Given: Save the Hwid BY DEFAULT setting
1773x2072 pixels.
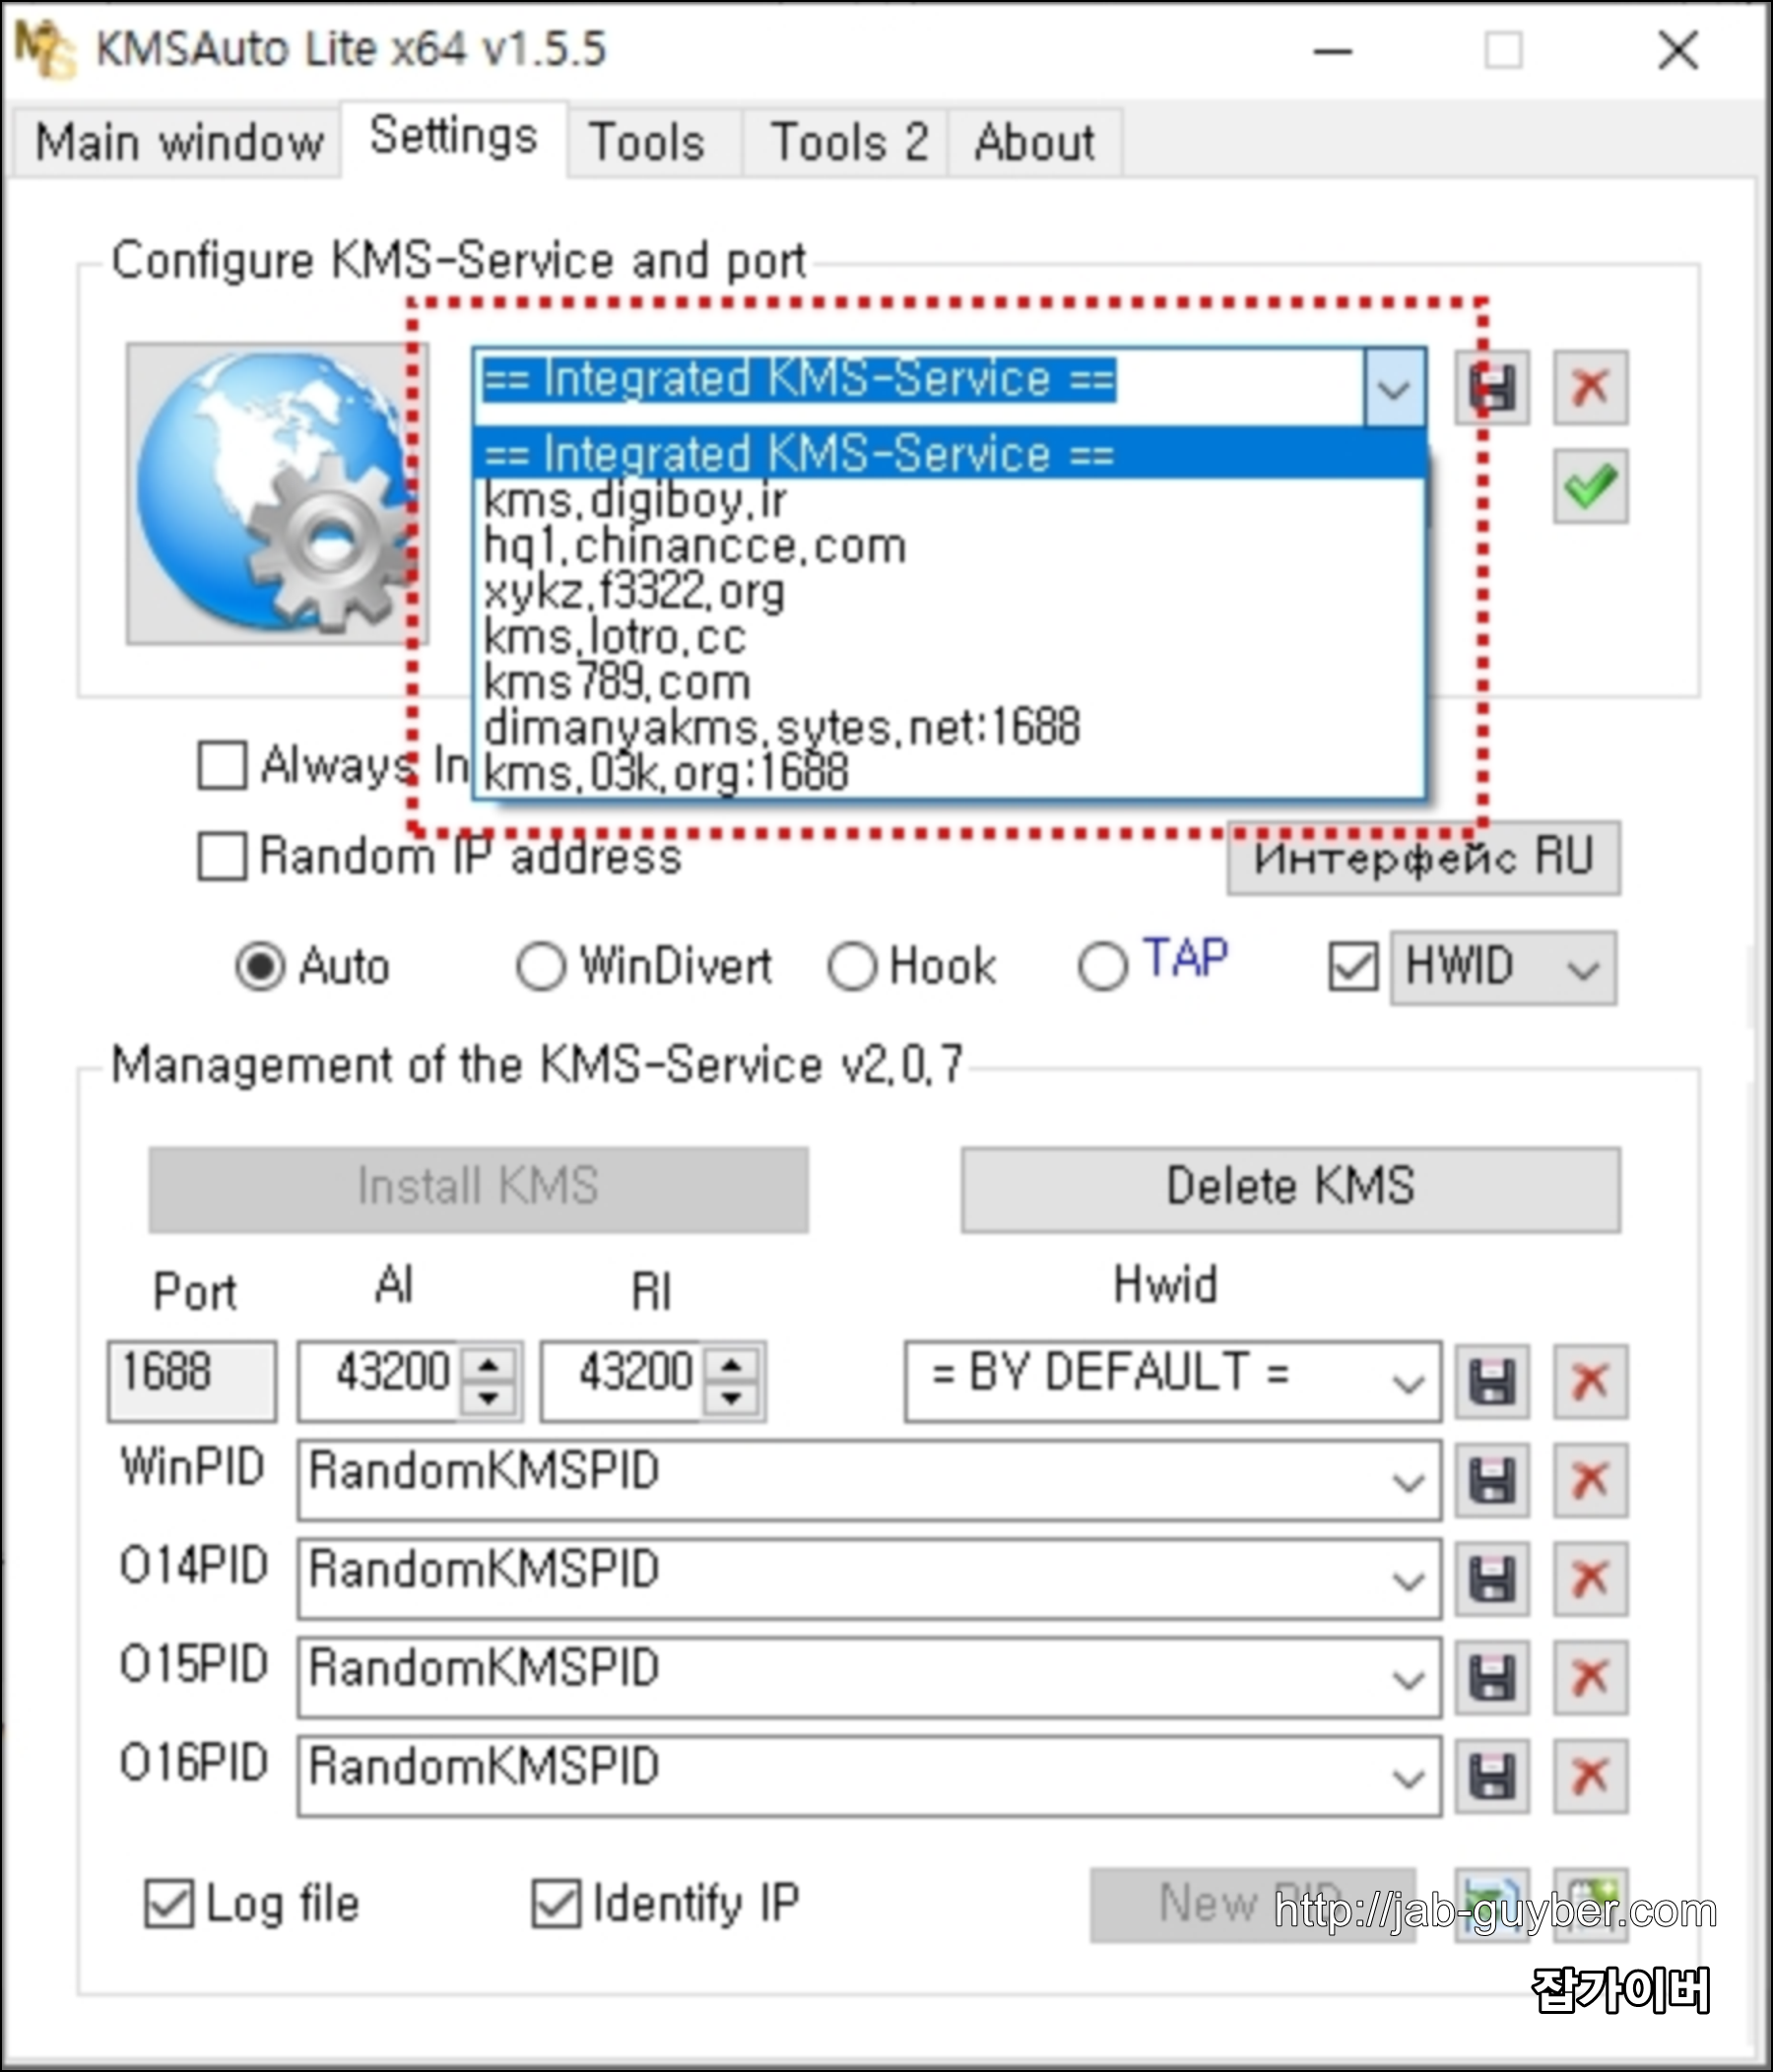Looking at the screenshot, I should (x=1492, y=1381).
